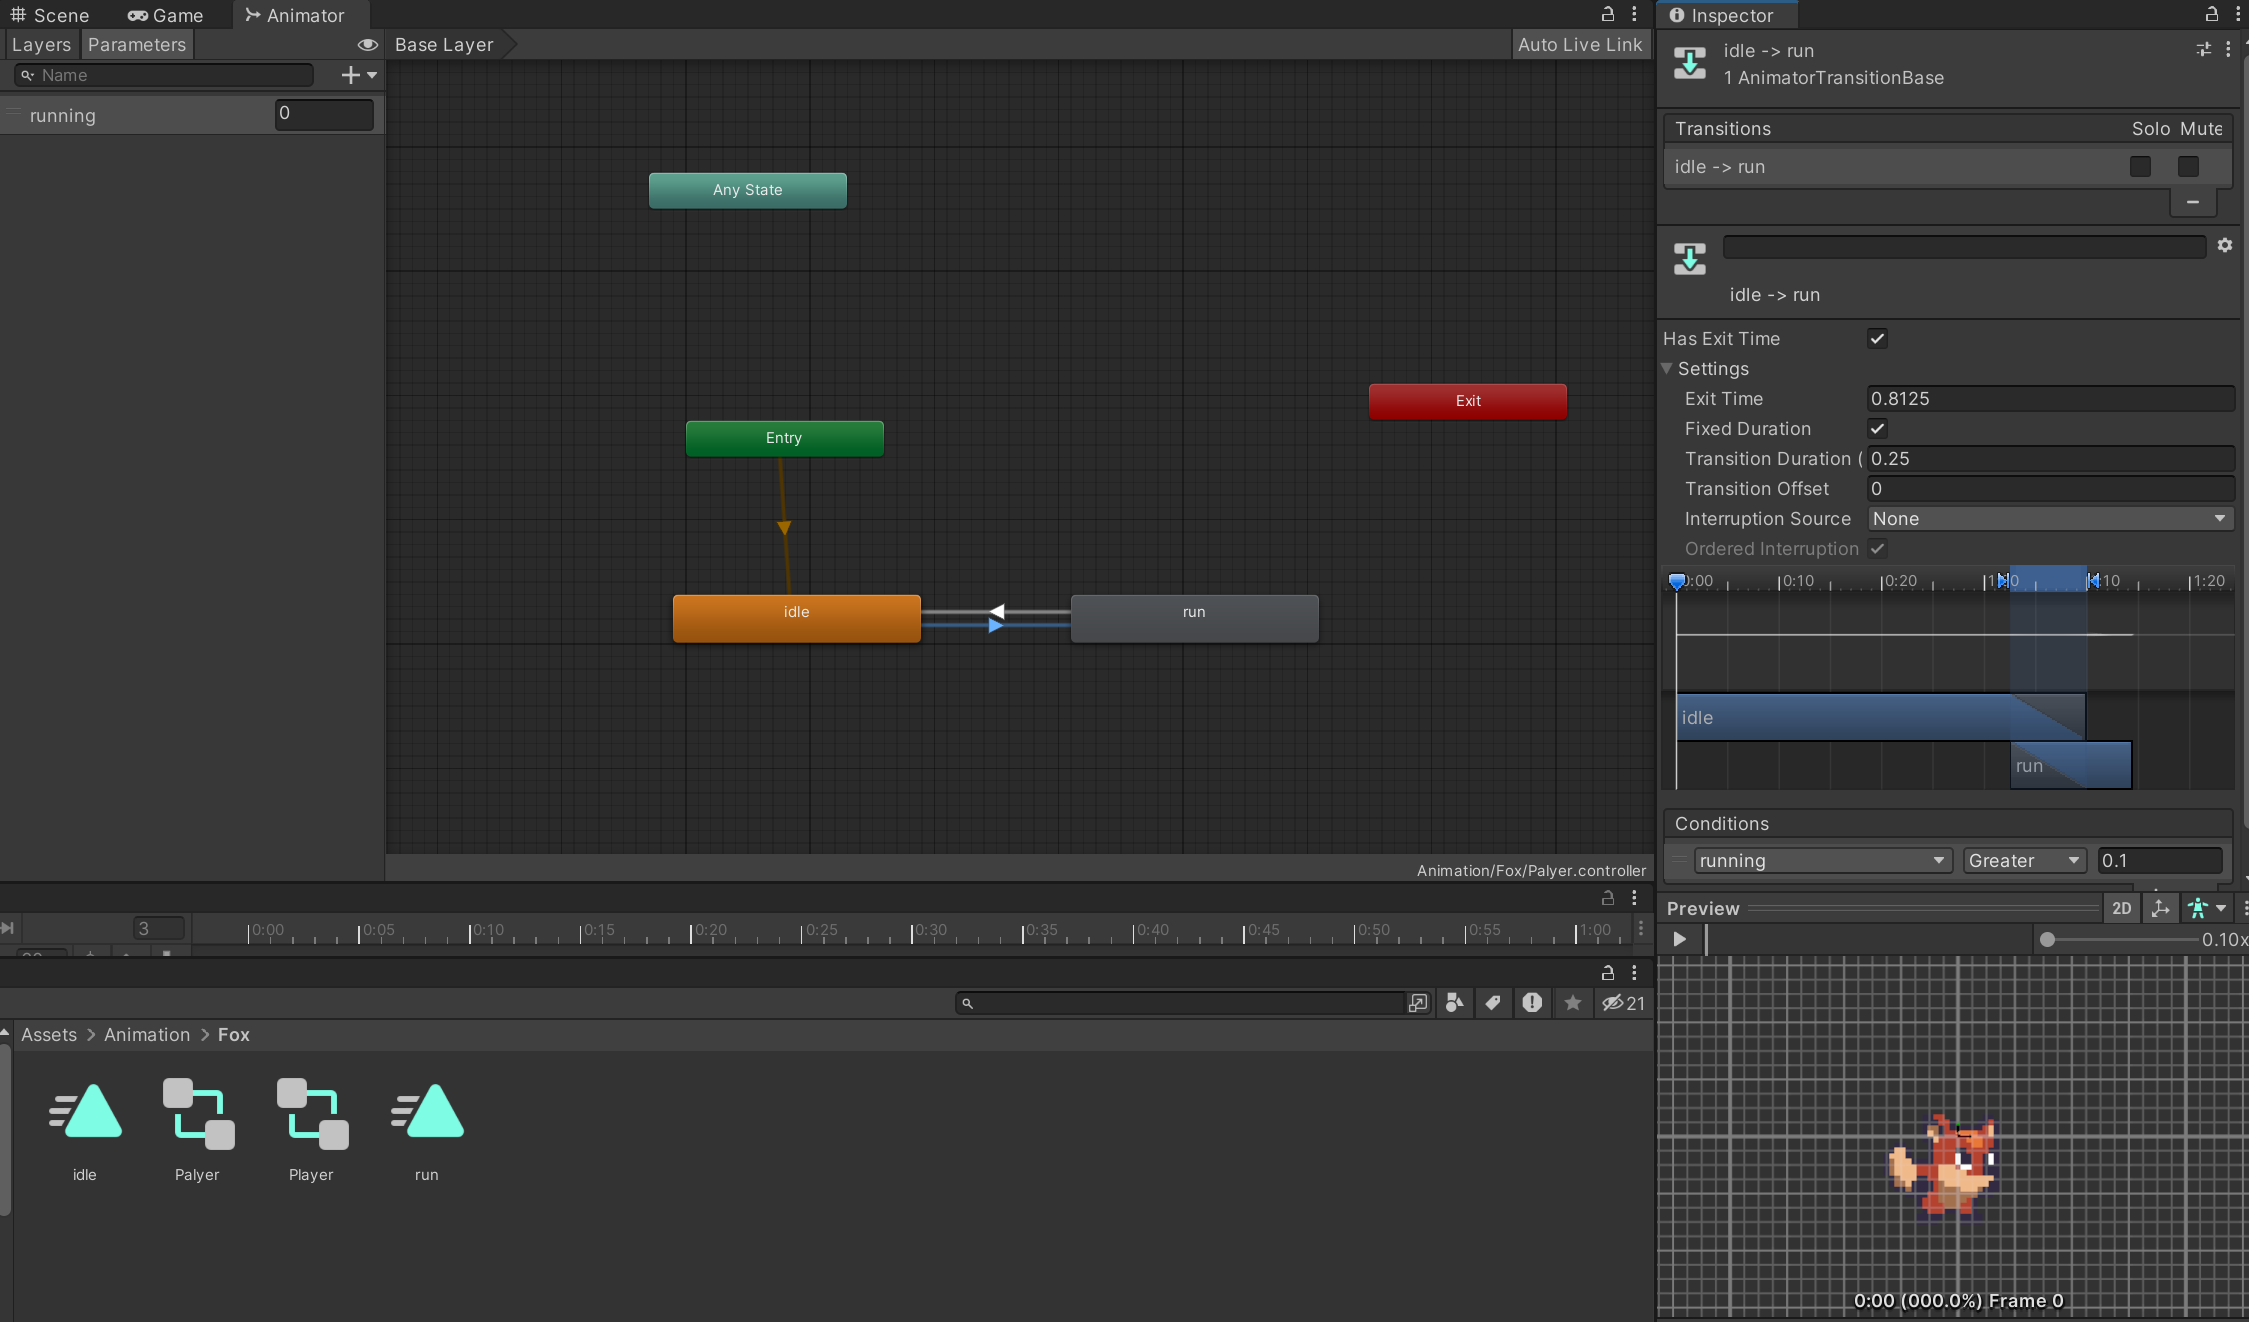Click the Inspector panel lock icon
2249x1322 pixels.
pyautogui.click(x=2211, y=14)
